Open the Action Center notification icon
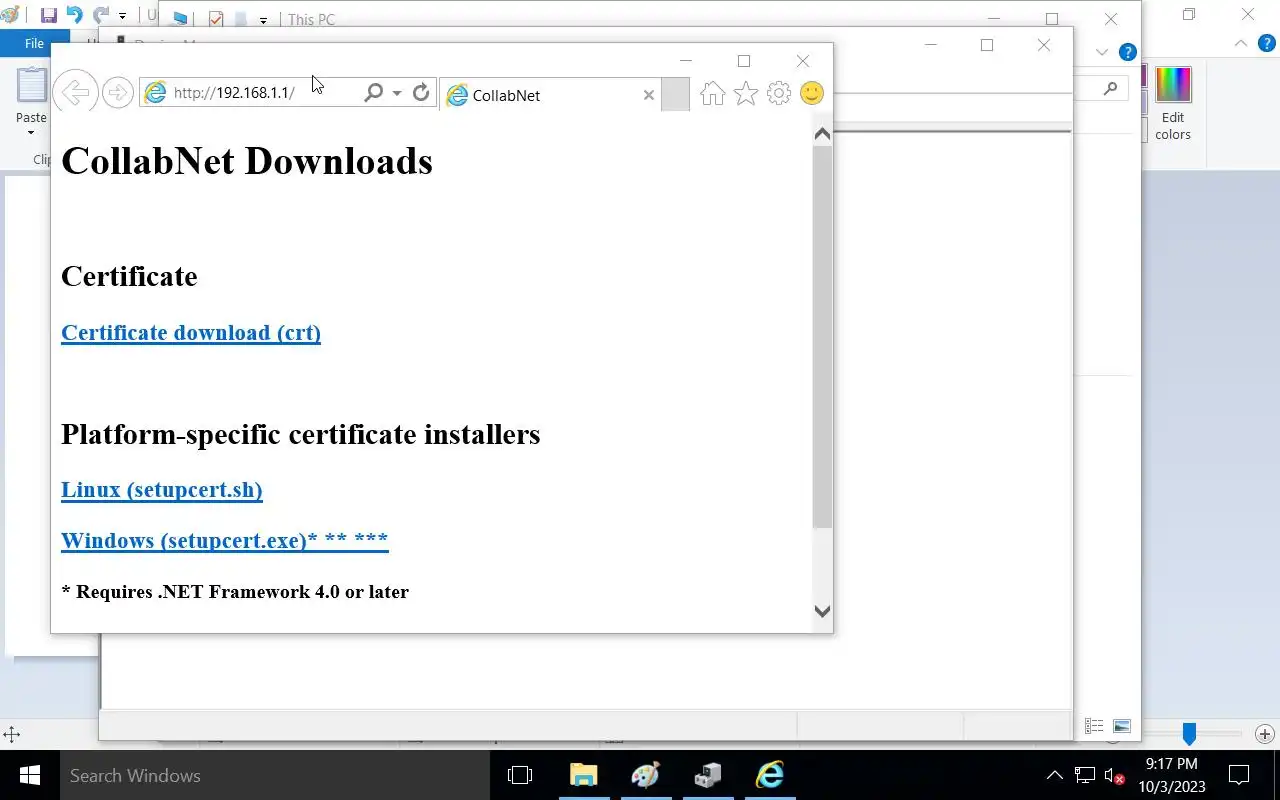Viewport: 1280px width, 800px height. tap(1239, 775)
